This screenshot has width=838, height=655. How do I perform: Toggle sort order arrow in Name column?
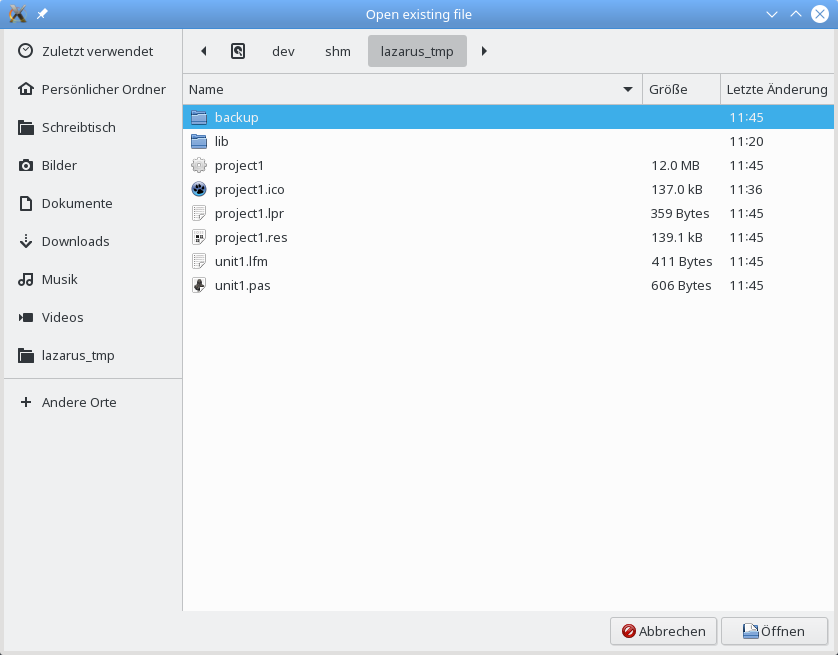628,89
